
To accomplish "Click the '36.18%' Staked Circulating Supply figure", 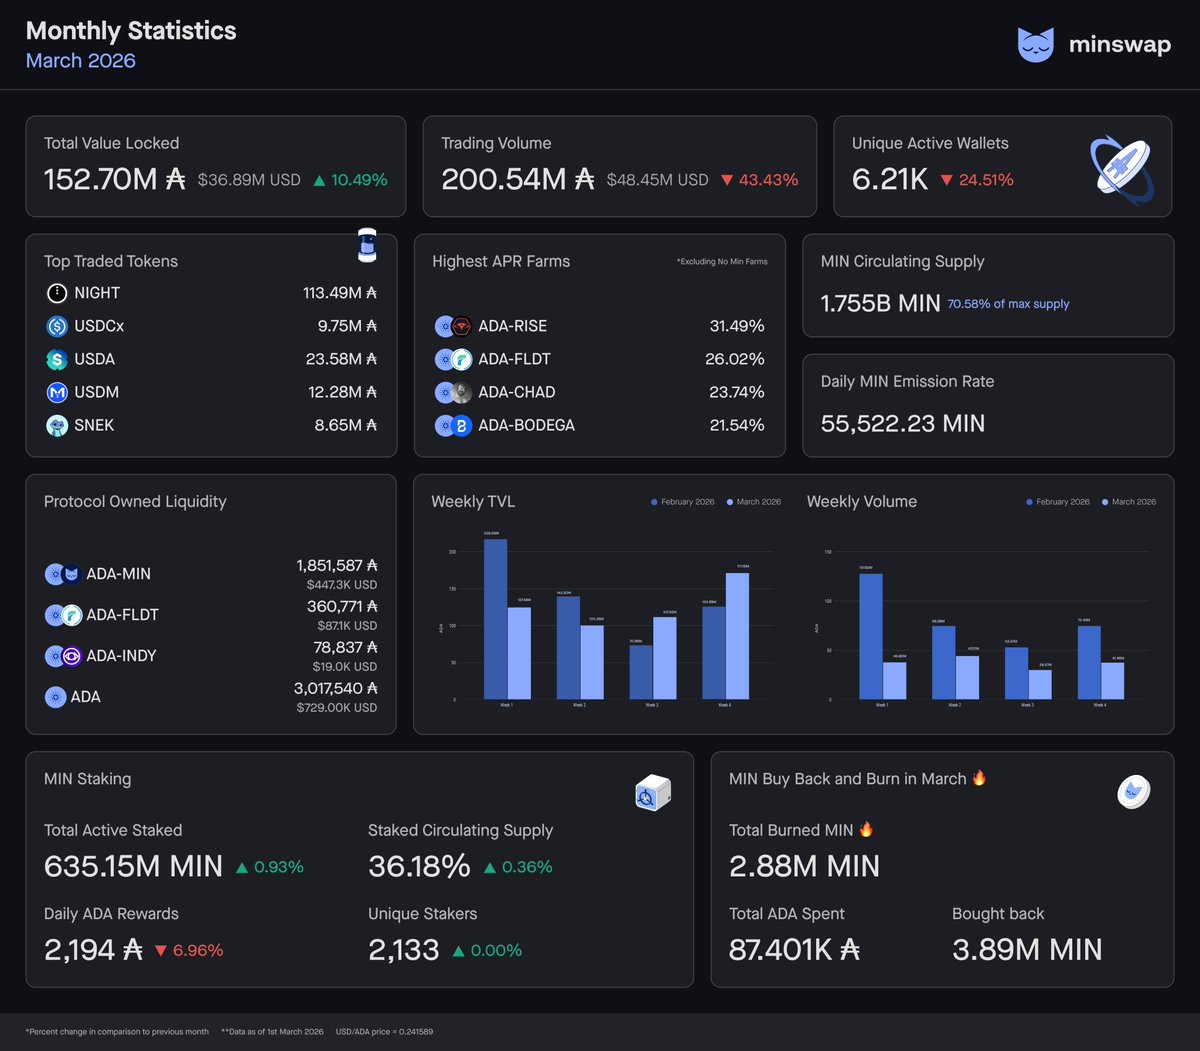I will (419, 866).
